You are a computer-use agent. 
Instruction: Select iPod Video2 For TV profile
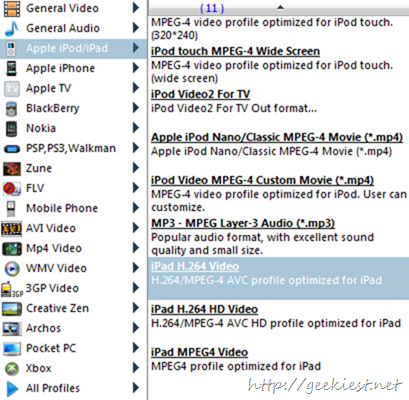click(200, 94)
